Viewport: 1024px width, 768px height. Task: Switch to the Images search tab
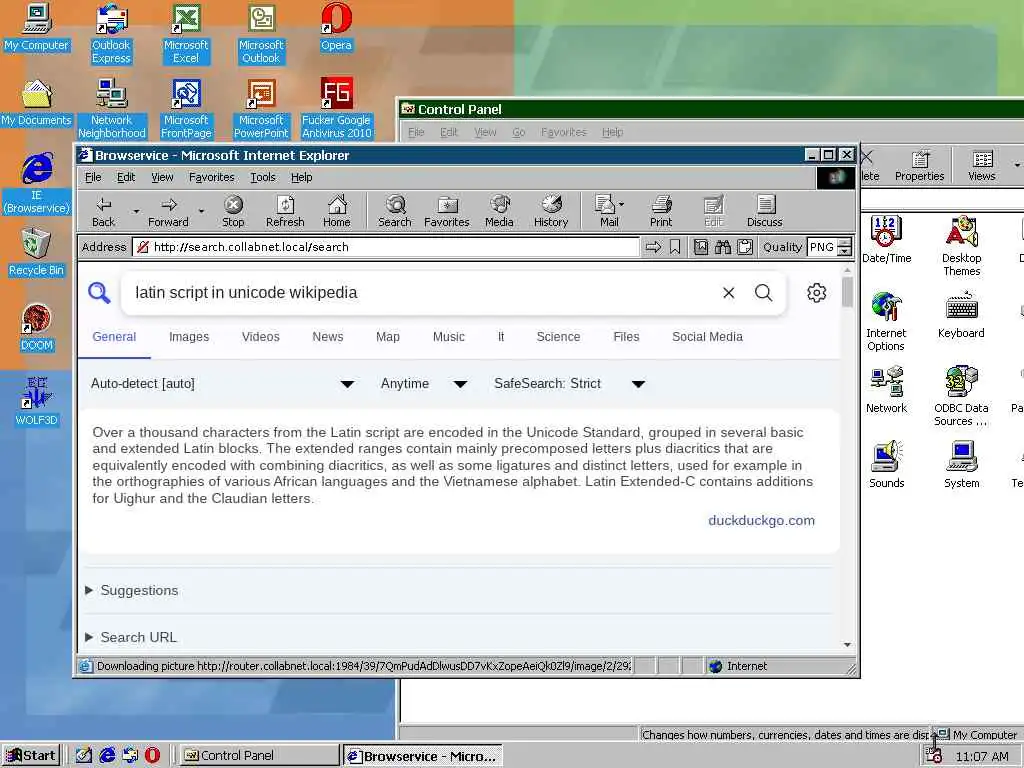[189, 337]
